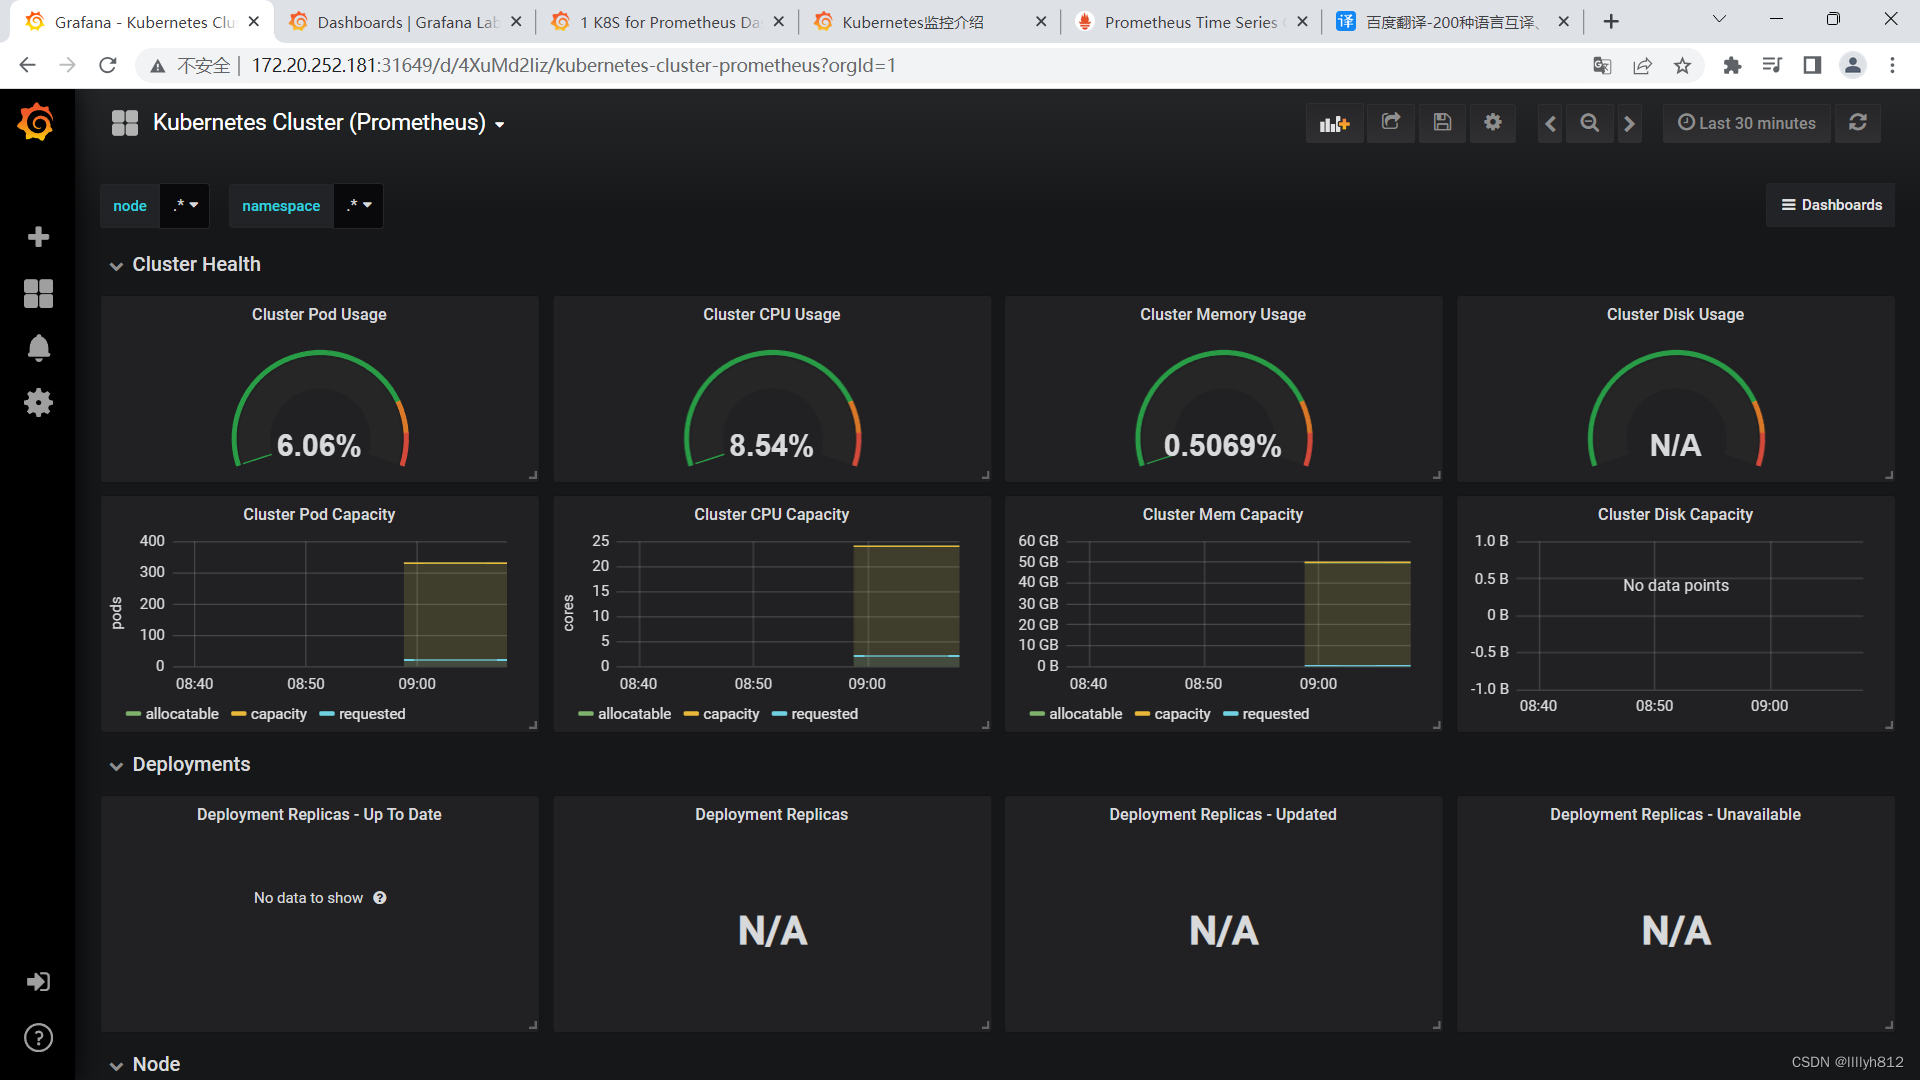The width and height of the screenshot is (1920, 1080).
Task: Click the time range zoom out icon
Action: pyautogui.click(x=1589, y=123)
